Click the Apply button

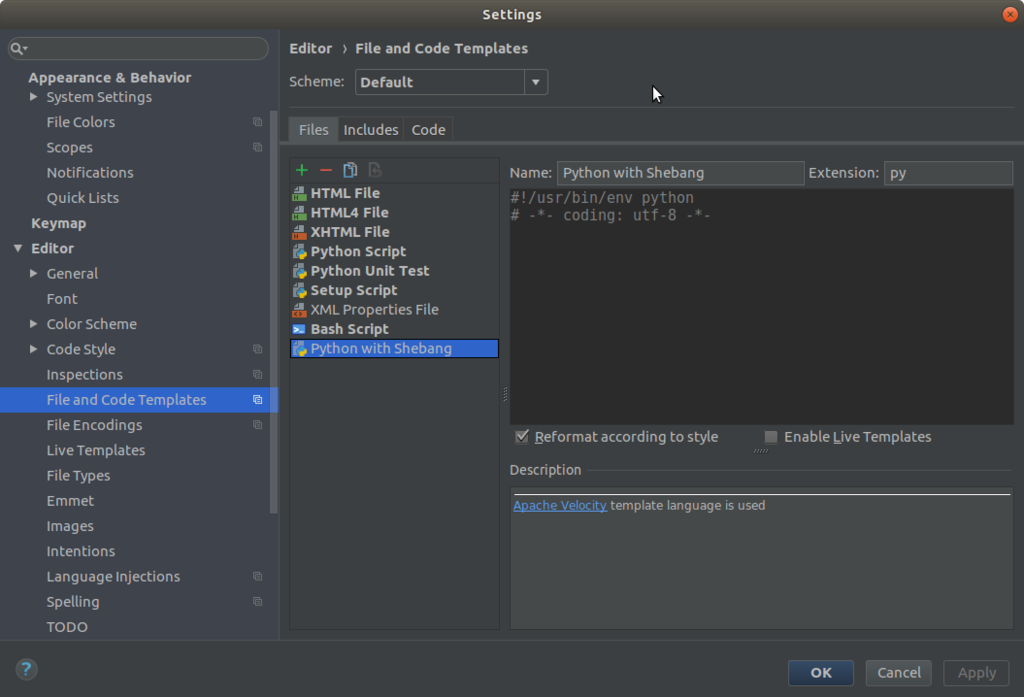click(x=976, y=673)
